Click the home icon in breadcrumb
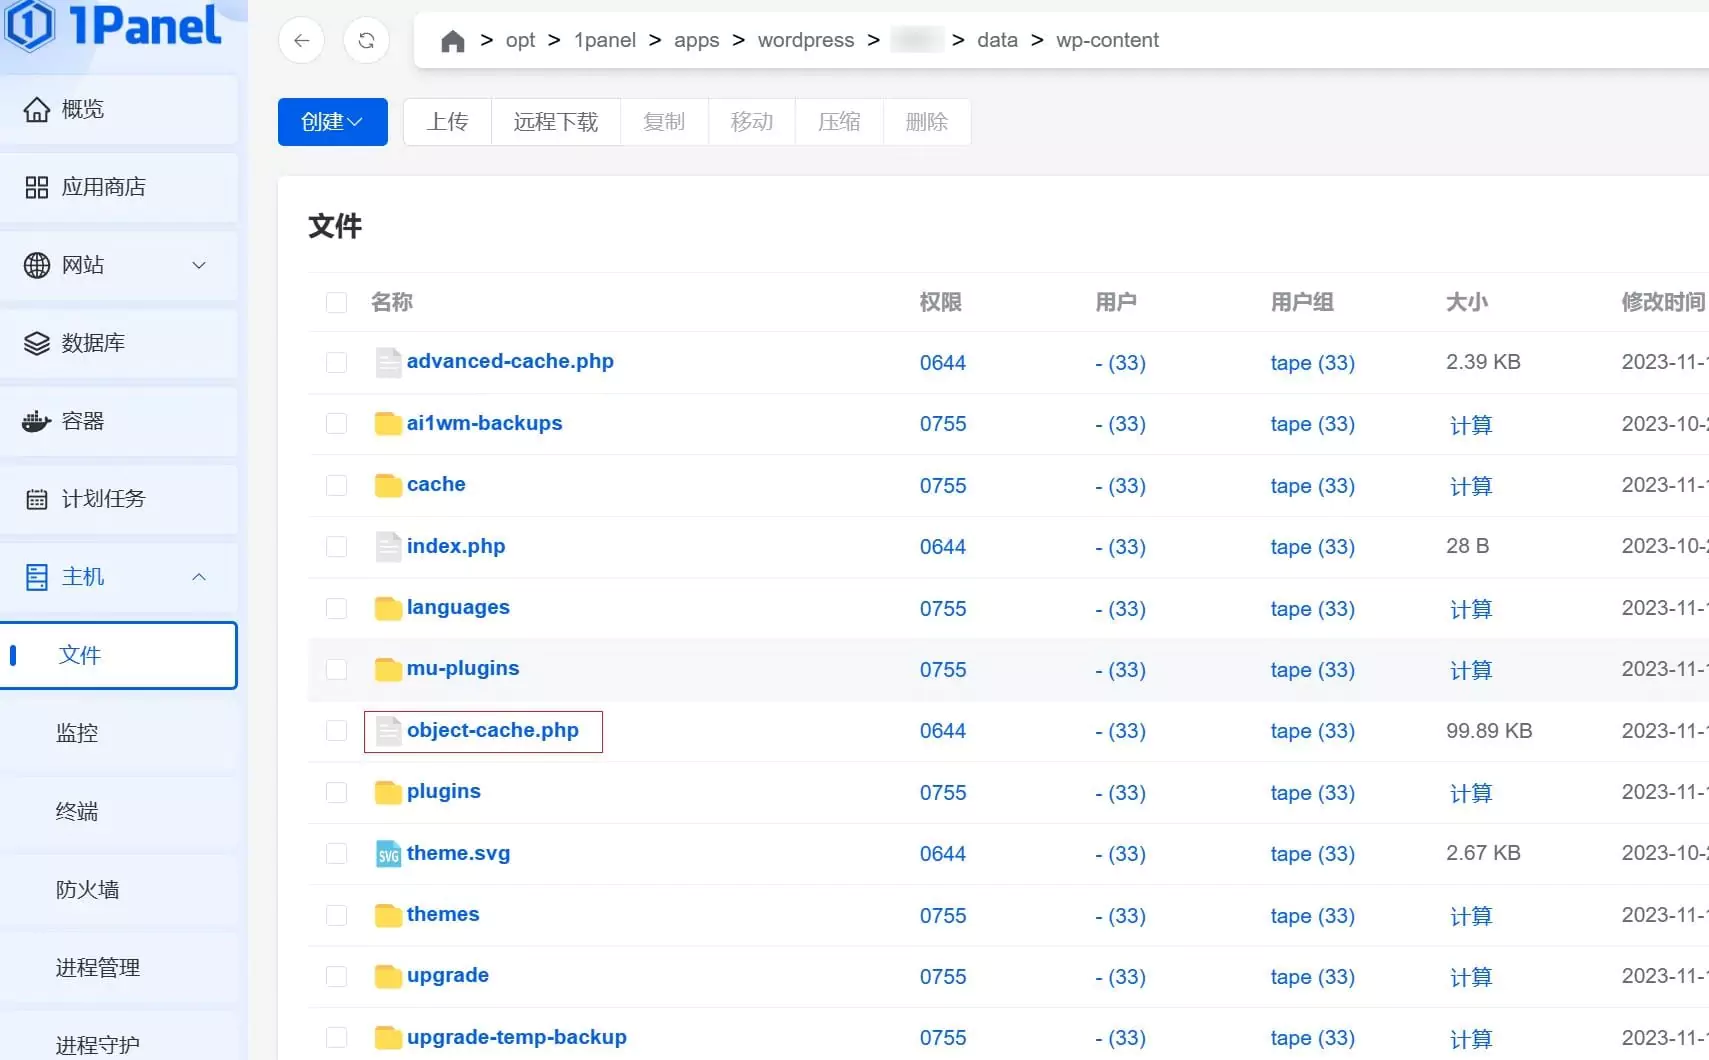Screen dimensions: 1709x1060 [452, 40]
